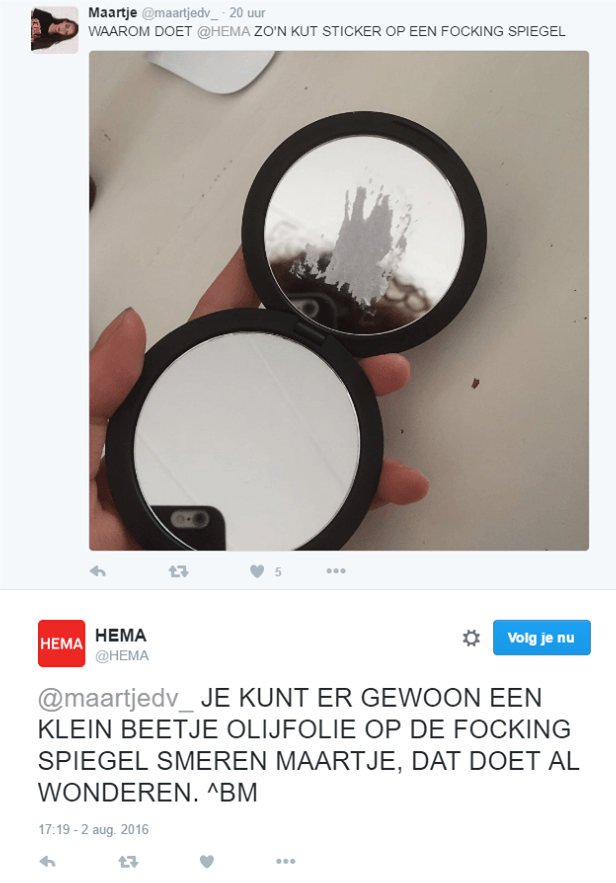Click @HEMA mention in Maartje's tweet
The width and height of the screenshot is (616, 883).
pyautogui.click(x=224, y=32)
